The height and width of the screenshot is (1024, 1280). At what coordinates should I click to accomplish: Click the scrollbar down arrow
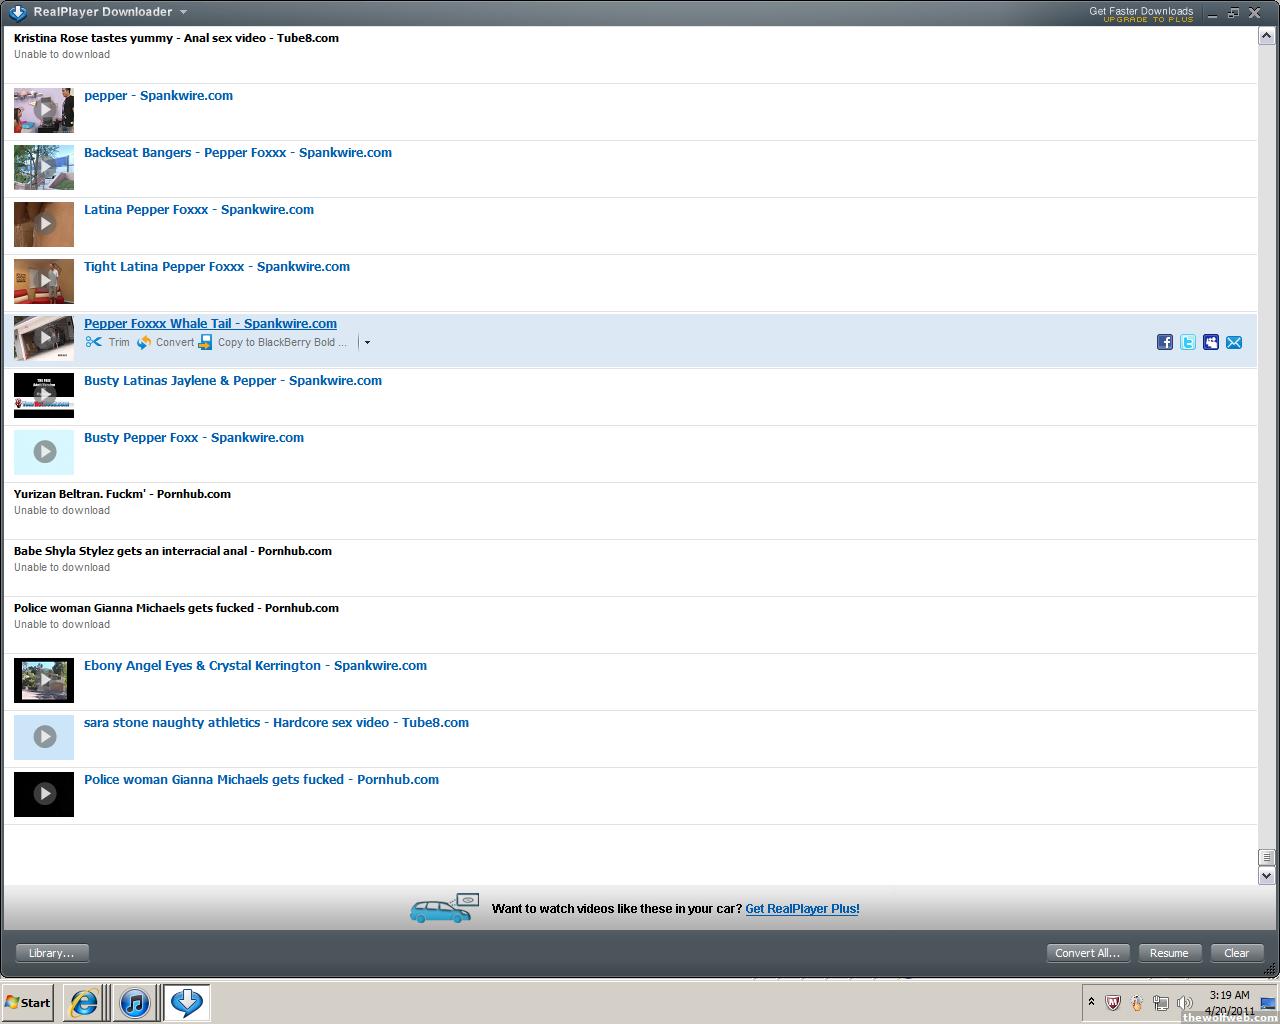[1267, 876]
